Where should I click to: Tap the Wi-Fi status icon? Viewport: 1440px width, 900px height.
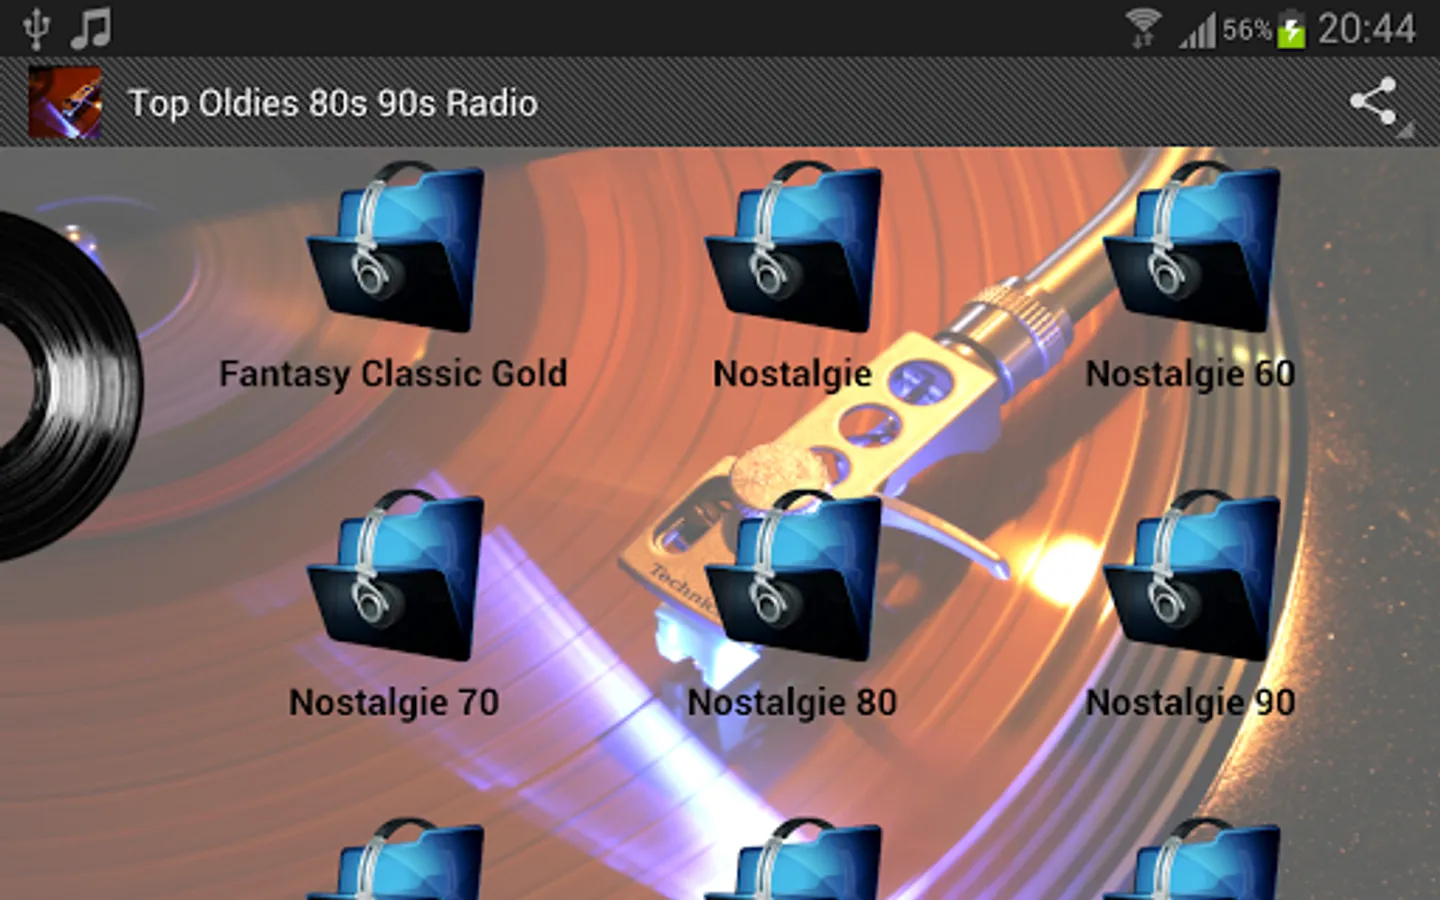[x=1143, y=28]
